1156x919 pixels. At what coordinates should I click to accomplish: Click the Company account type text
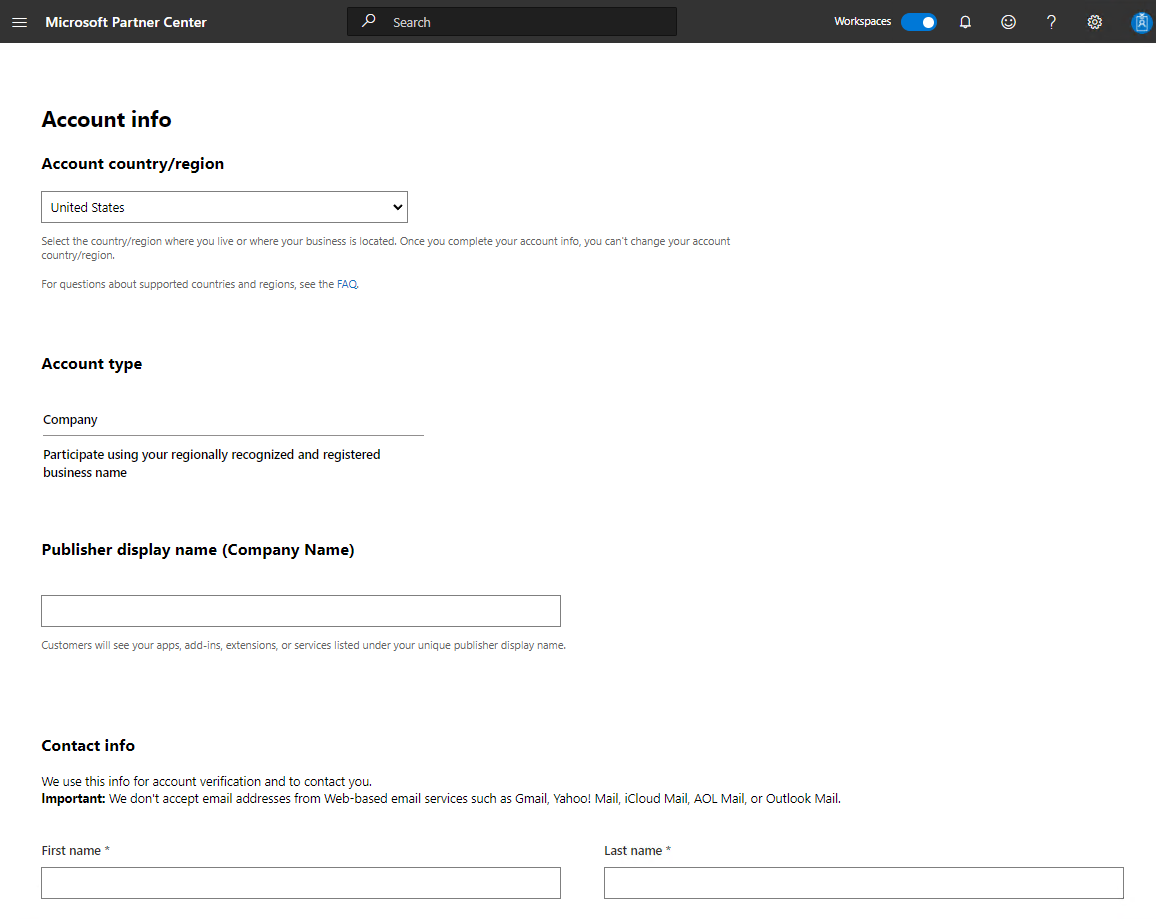pos(70,419)
